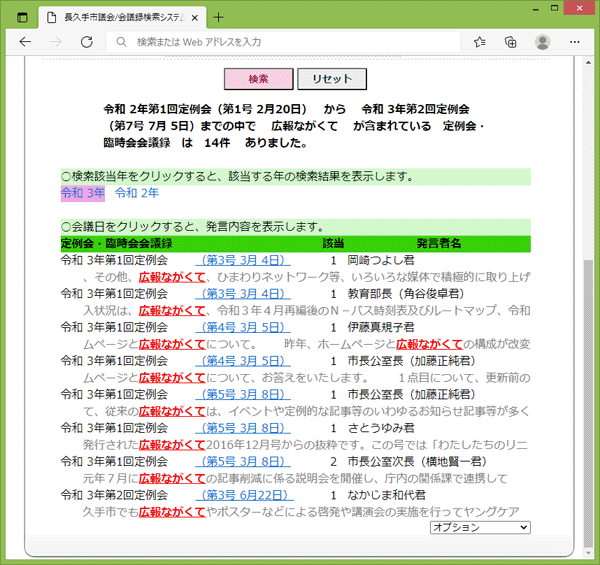The height and width of the screenshot is (565, 600).
Task: Open 第4号 3月5日 link for 市長公室長
Action: (243, 361)
